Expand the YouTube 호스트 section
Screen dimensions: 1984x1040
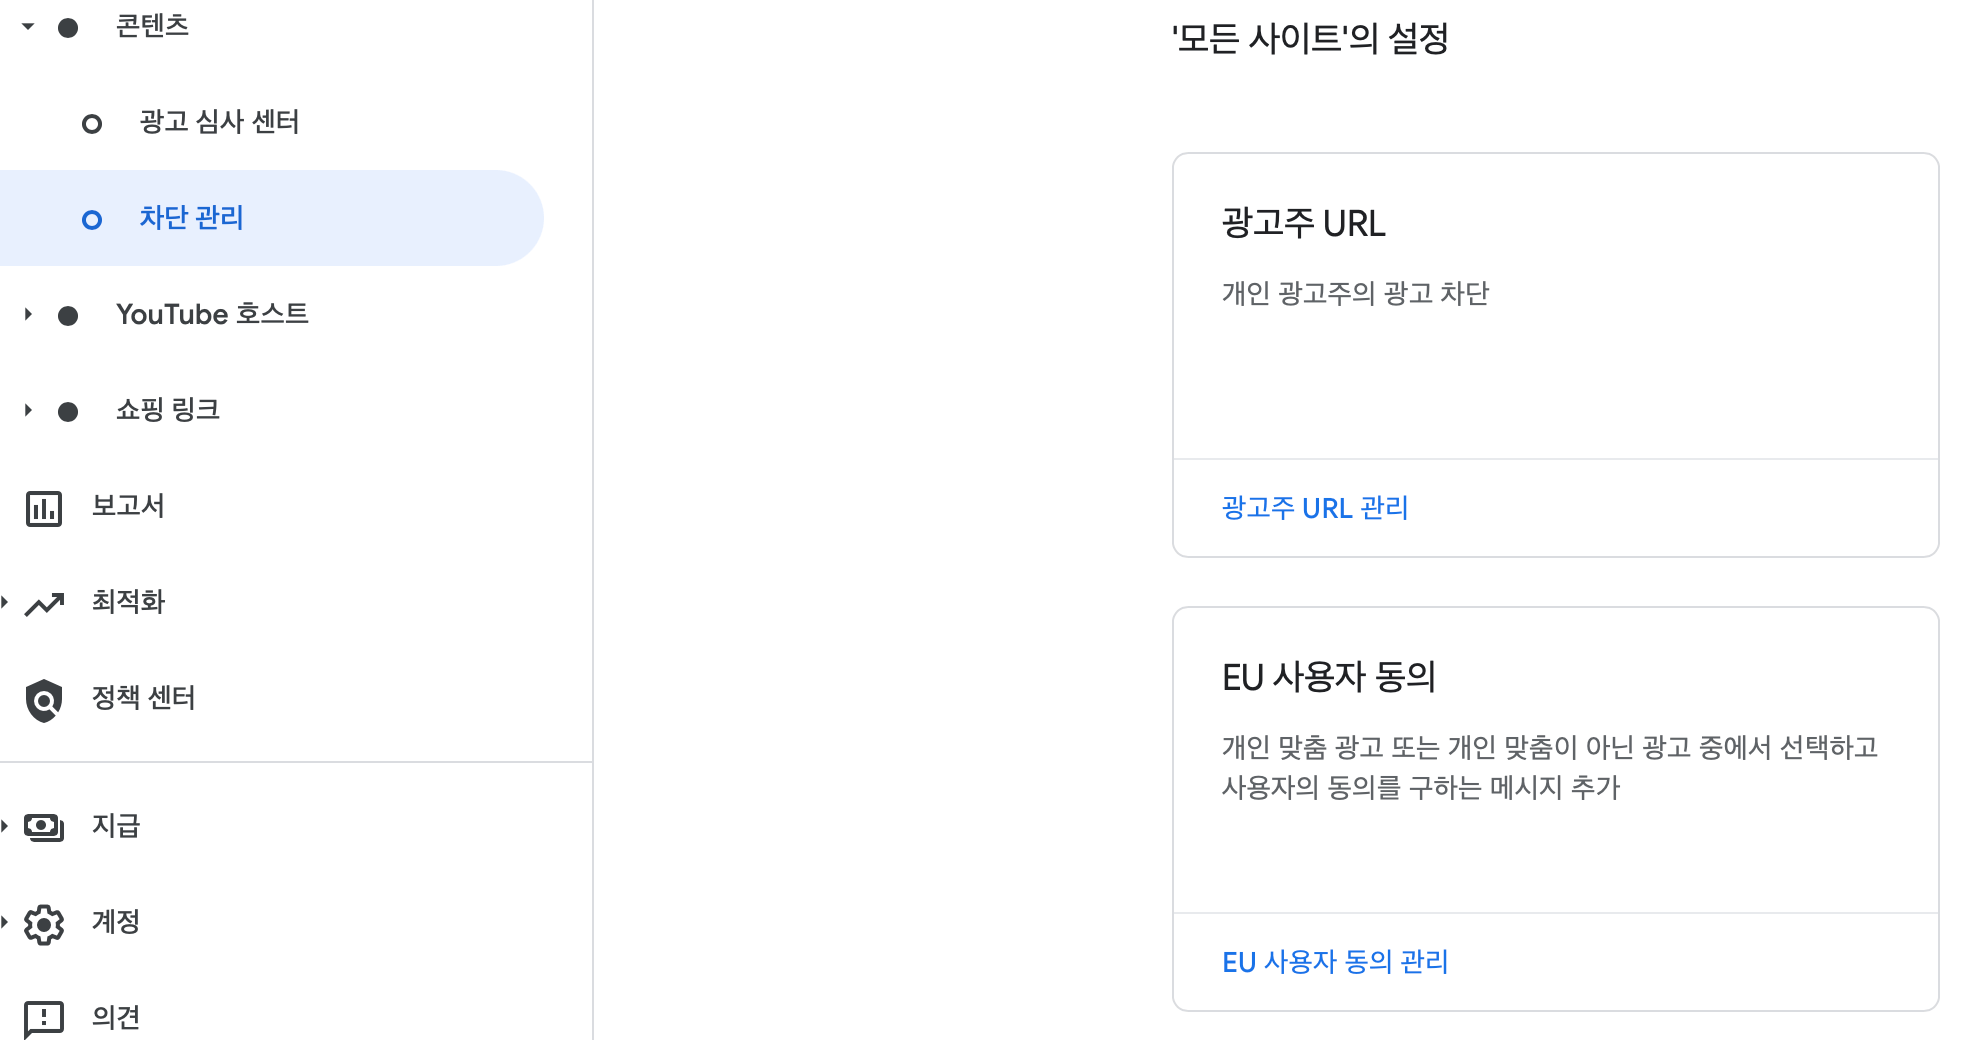26,315
